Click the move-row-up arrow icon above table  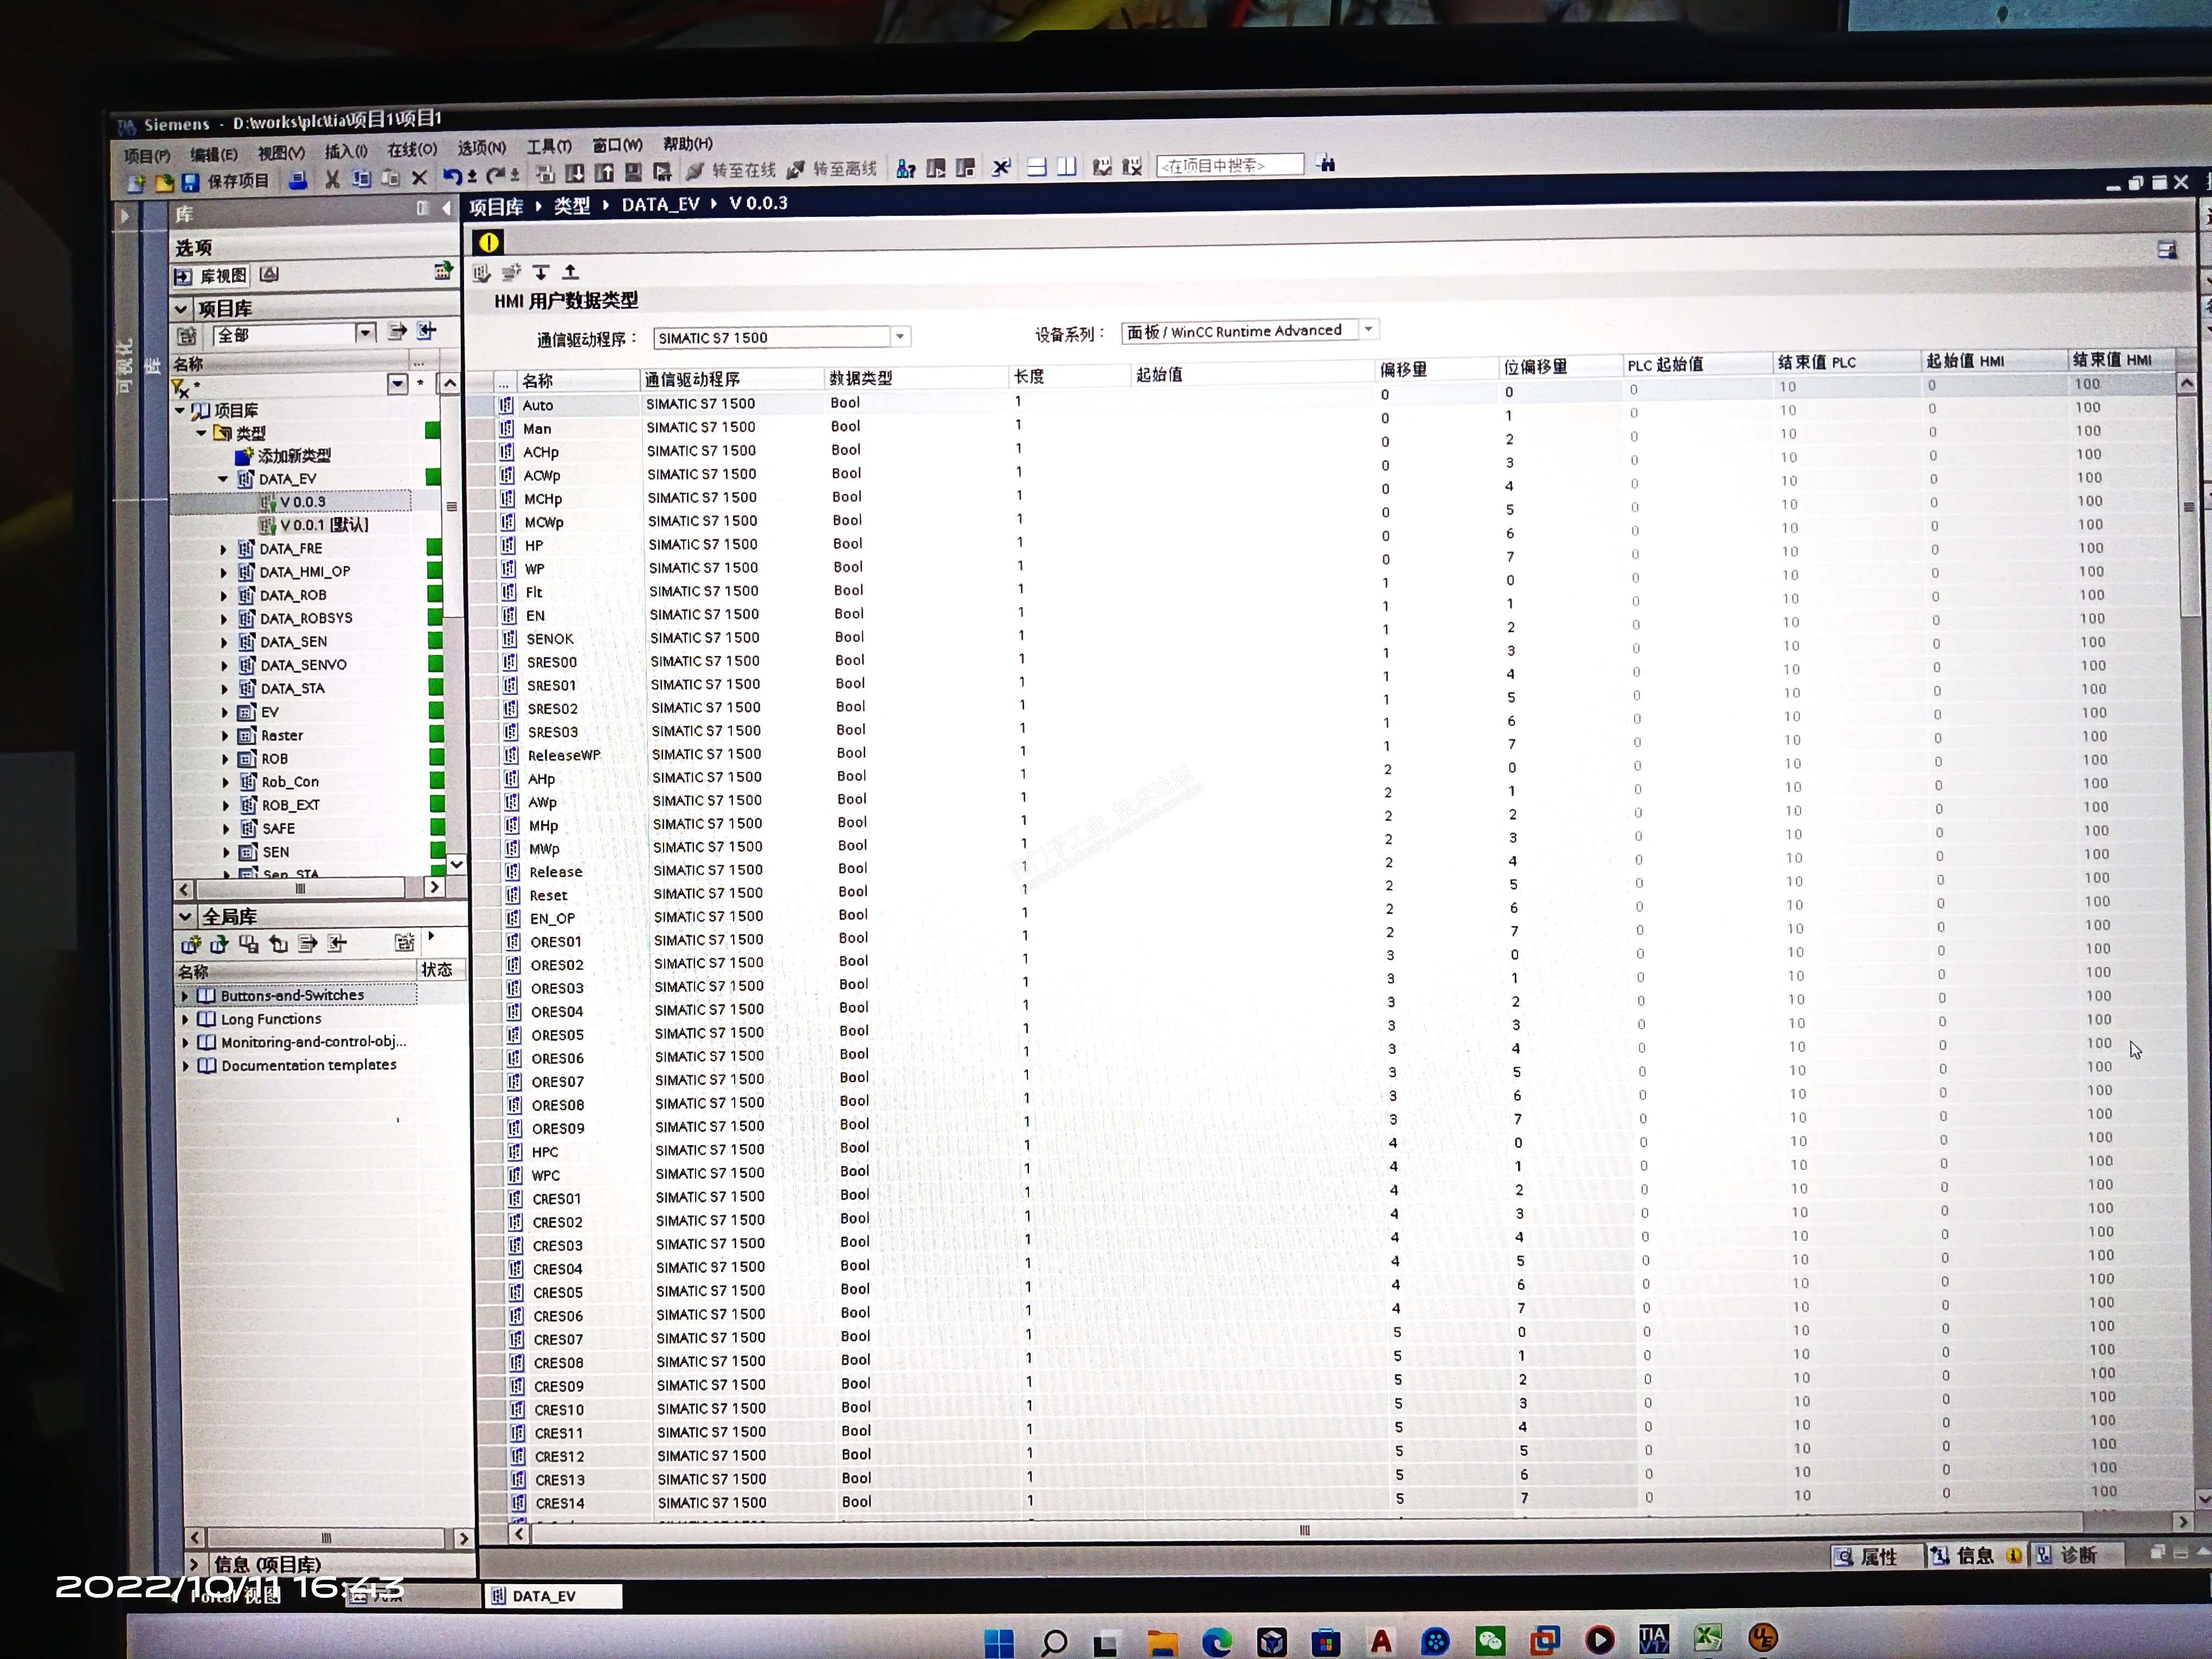[570, 272]
